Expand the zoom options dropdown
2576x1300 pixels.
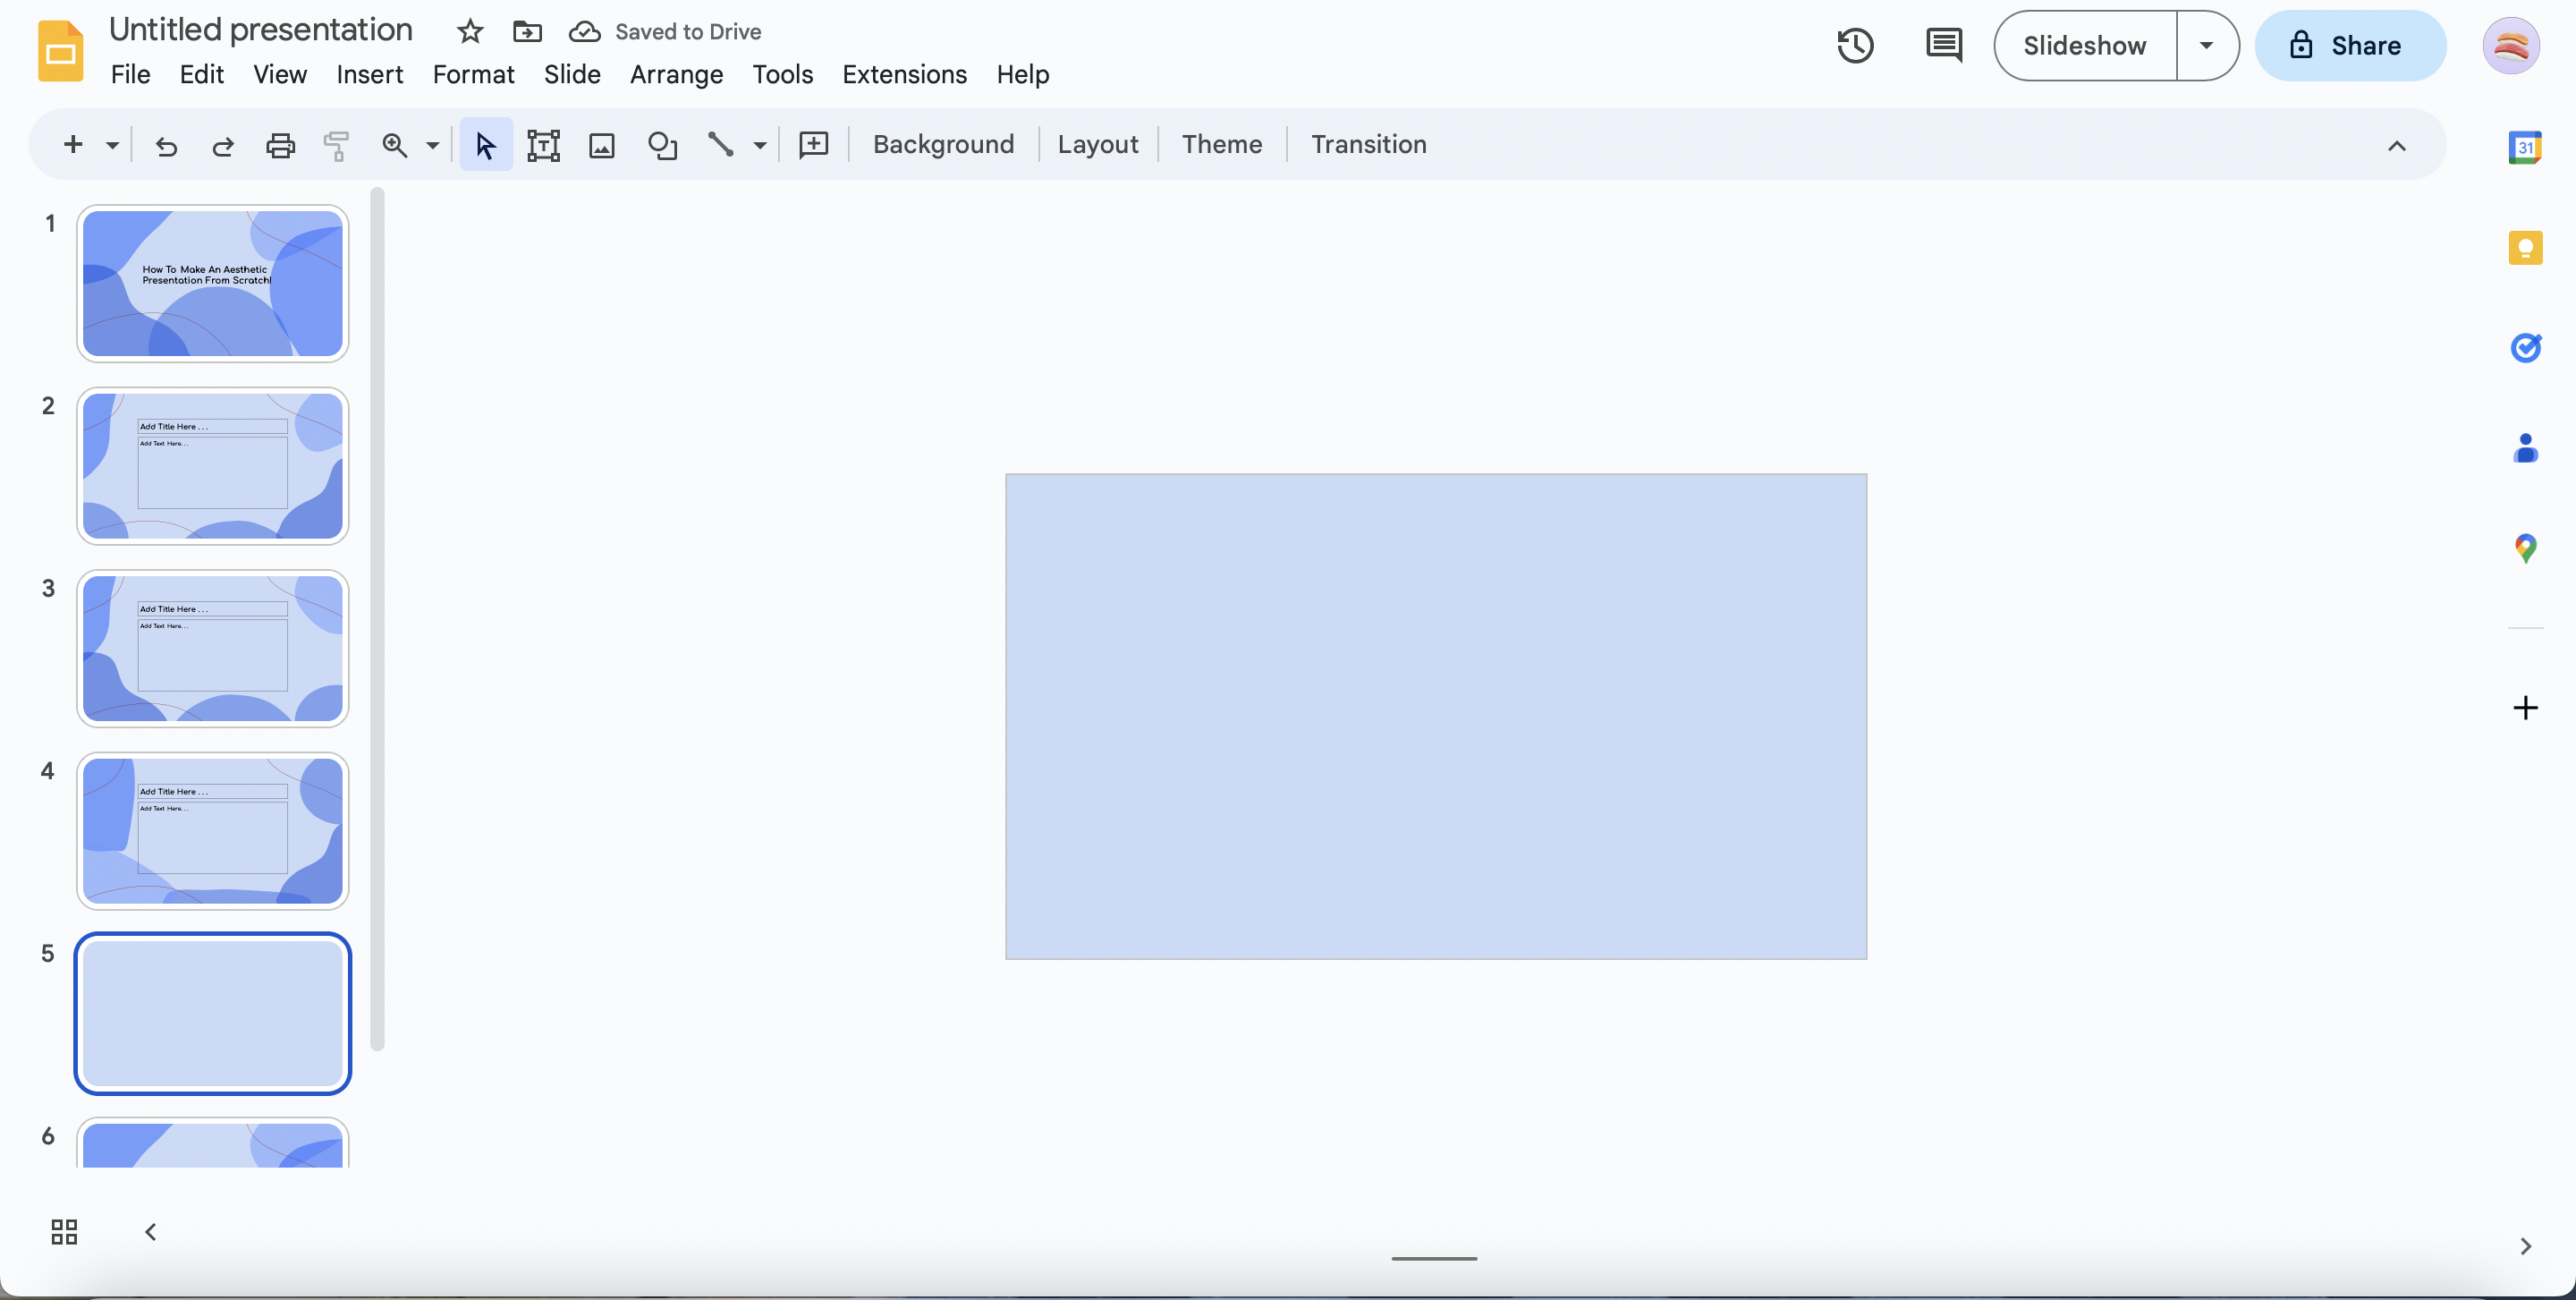432,145
